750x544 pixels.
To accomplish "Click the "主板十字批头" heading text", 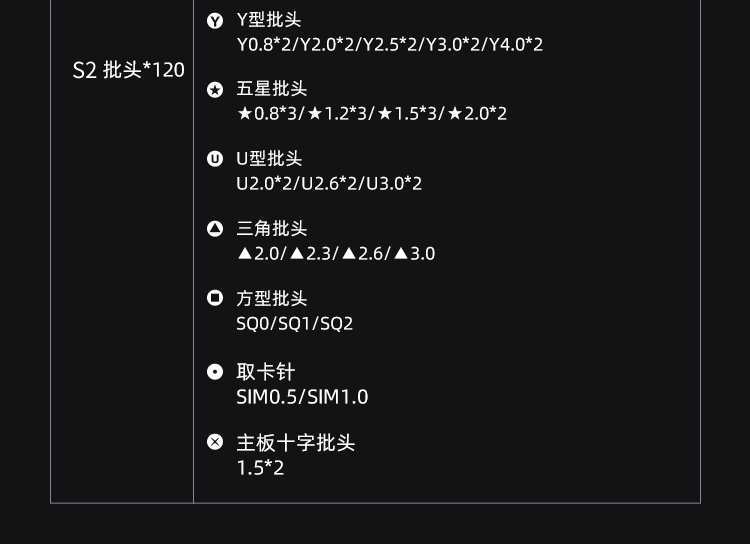I will click(x=296, y=442).
